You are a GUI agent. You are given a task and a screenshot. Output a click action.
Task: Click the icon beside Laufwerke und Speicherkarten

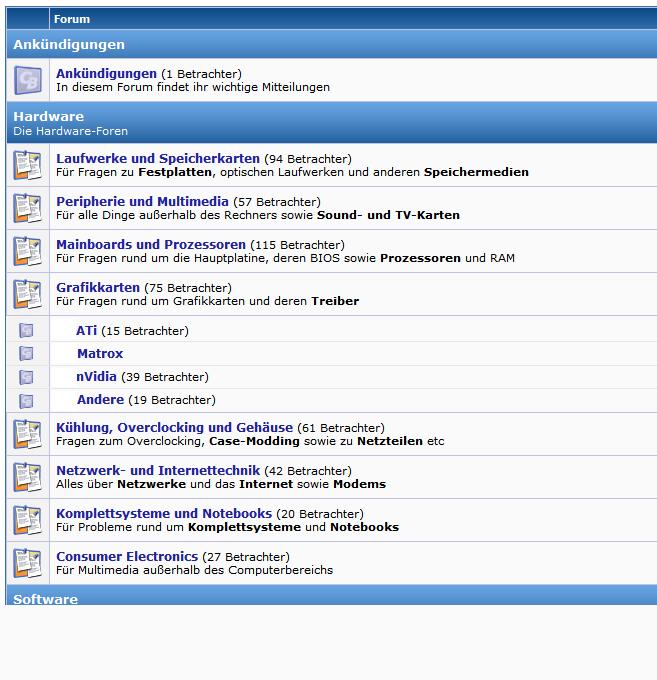(x=27, y=165)
